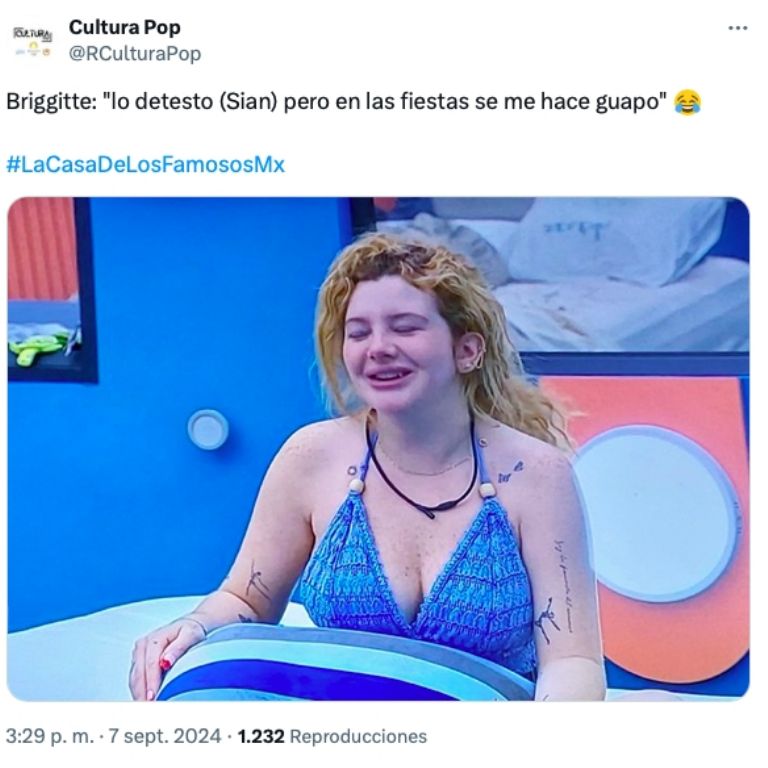768x768 pixels.
Task: Click the striped blue pillow in photo
Action: coord(343,664)
